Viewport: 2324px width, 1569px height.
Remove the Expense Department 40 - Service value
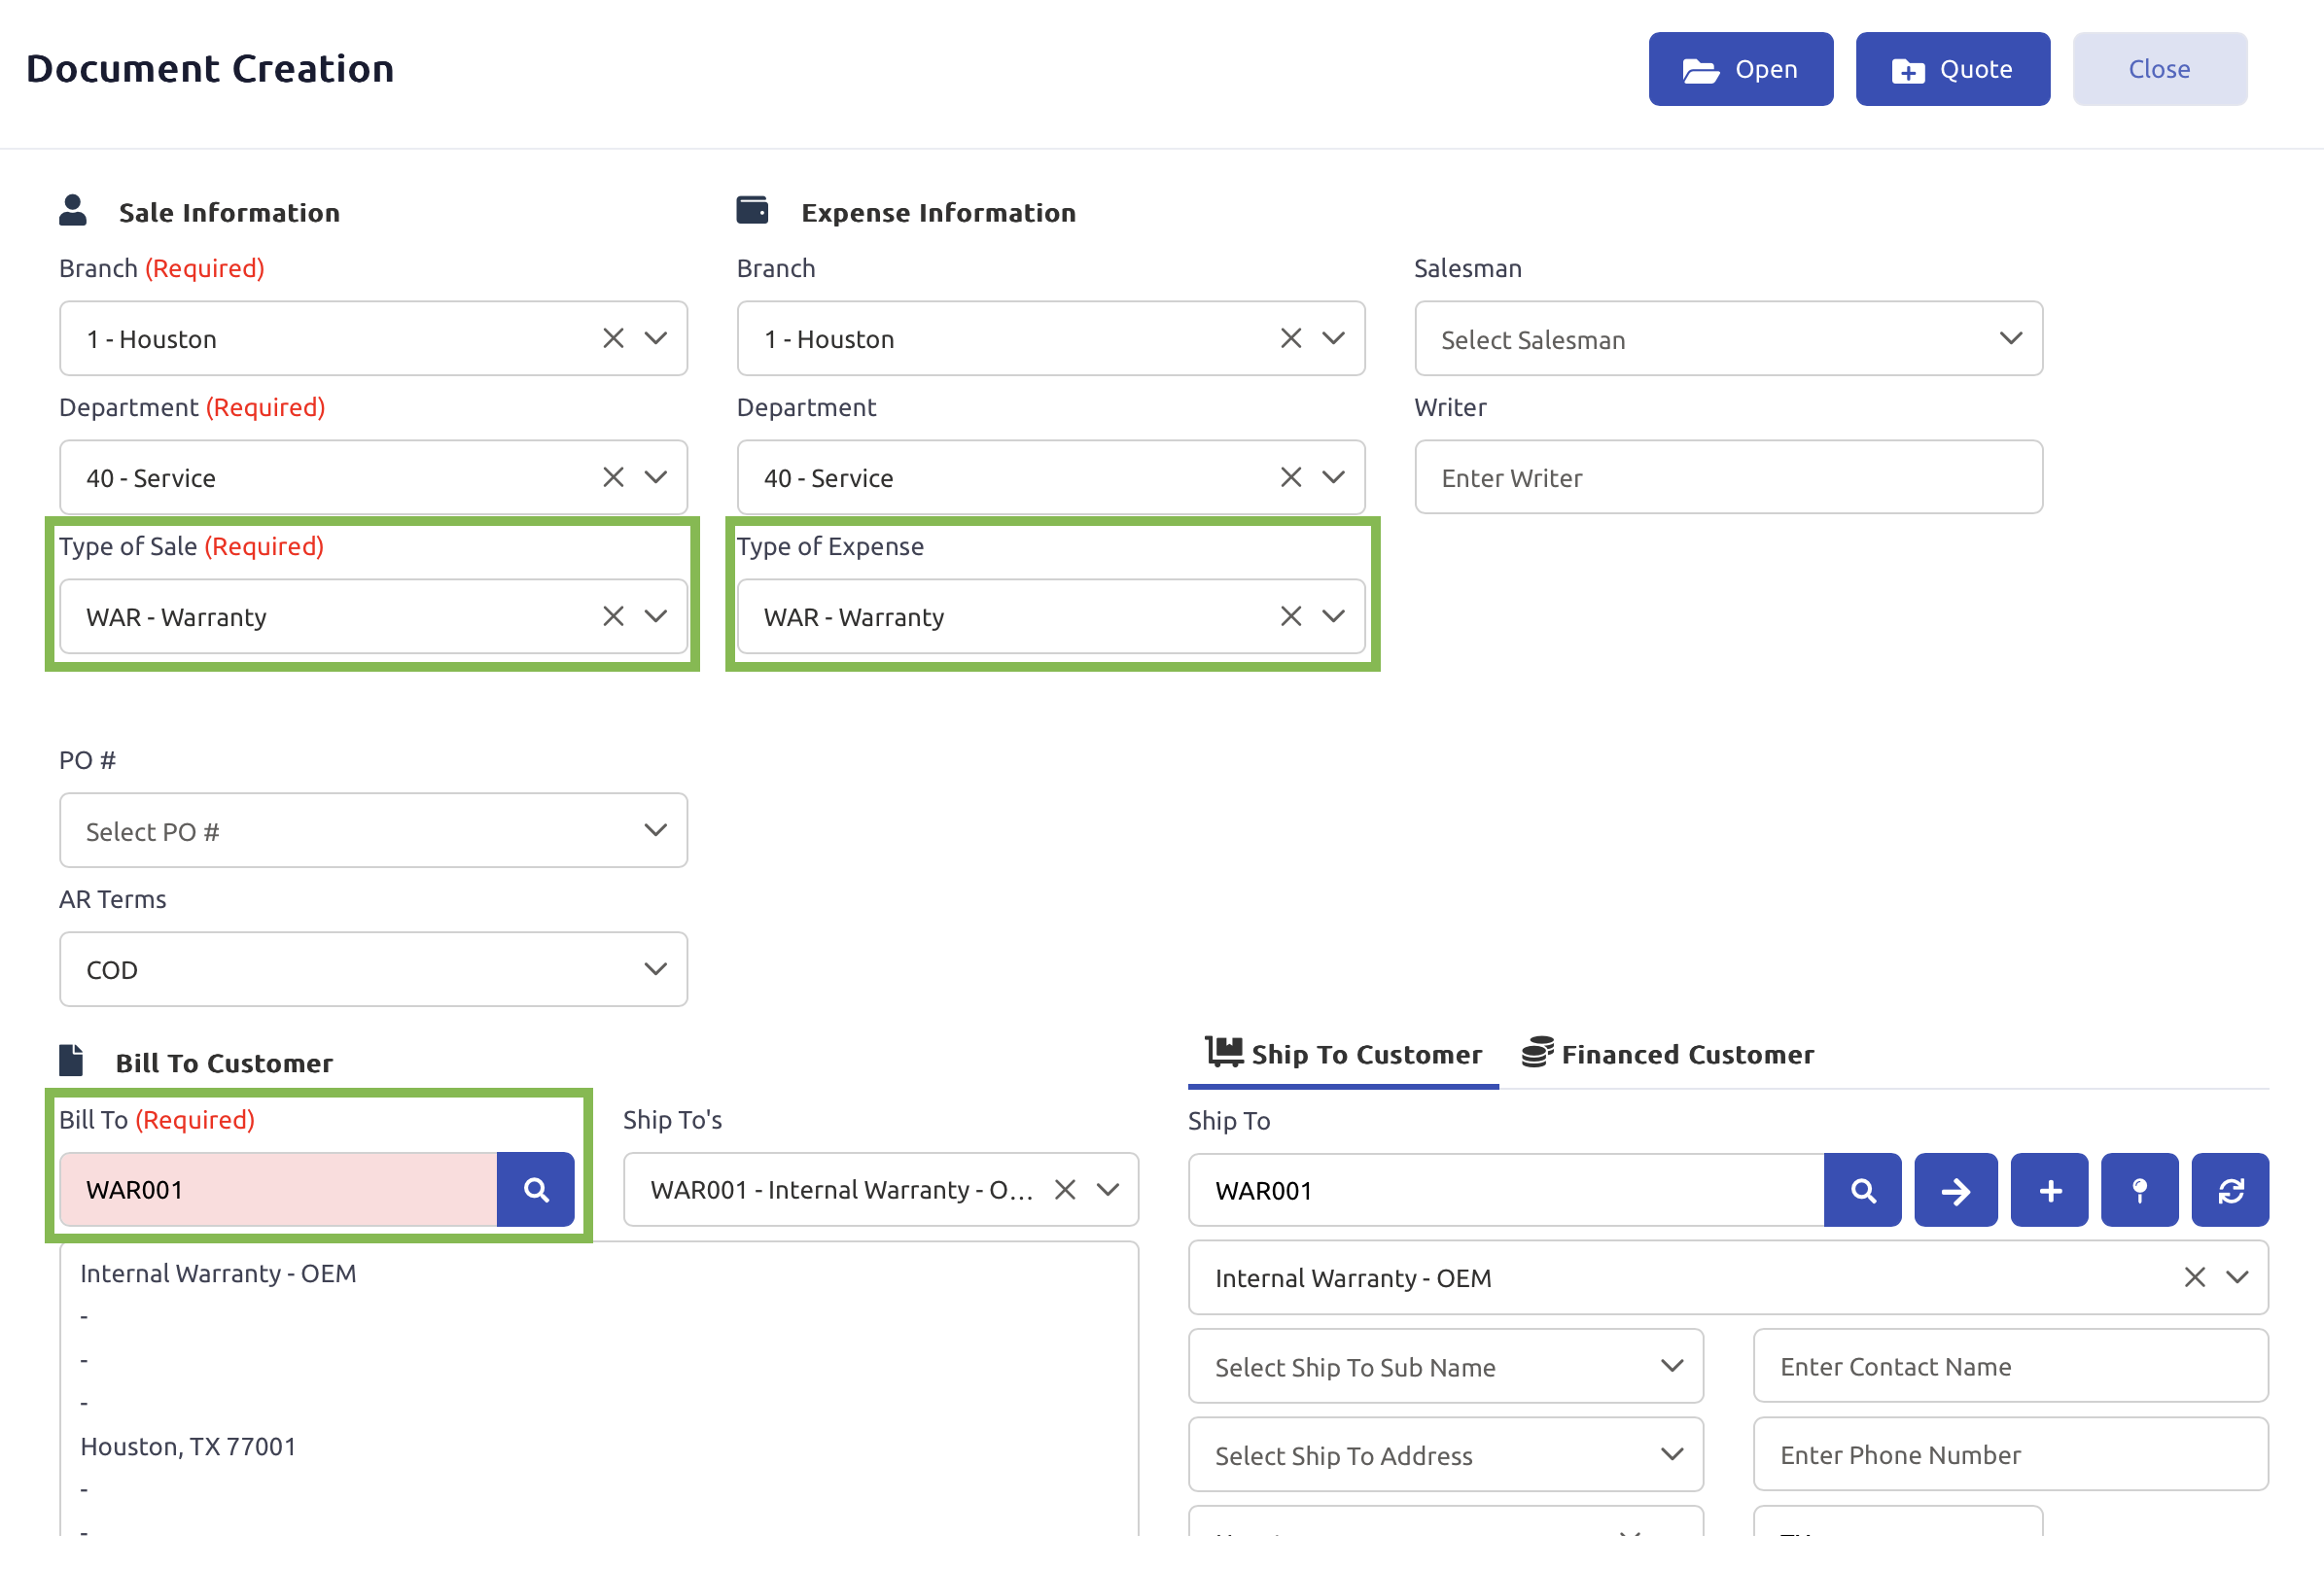point(1290,477)
